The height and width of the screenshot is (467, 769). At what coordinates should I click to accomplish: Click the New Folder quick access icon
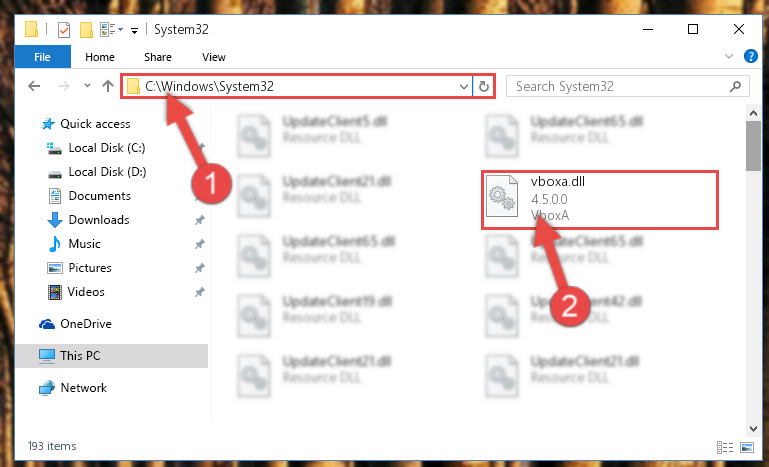click(x=86, y=29)
